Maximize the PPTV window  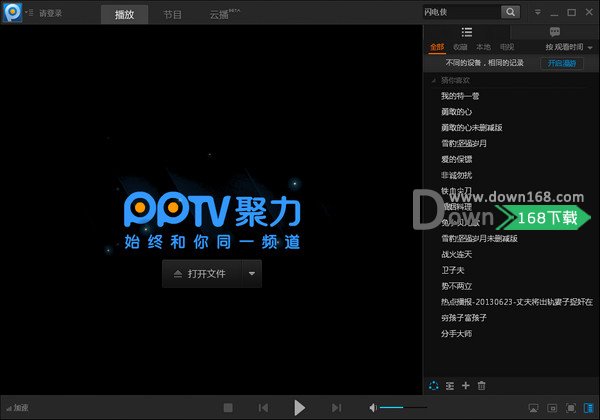(572, 13)
